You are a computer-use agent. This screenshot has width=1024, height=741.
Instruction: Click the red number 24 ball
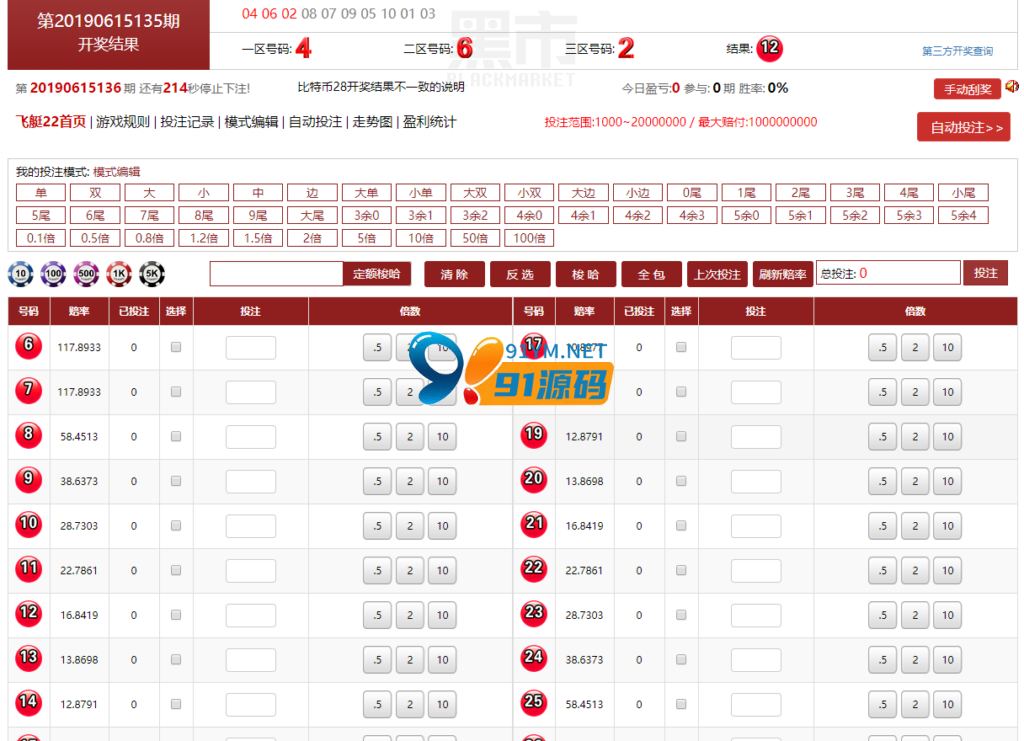534,658
